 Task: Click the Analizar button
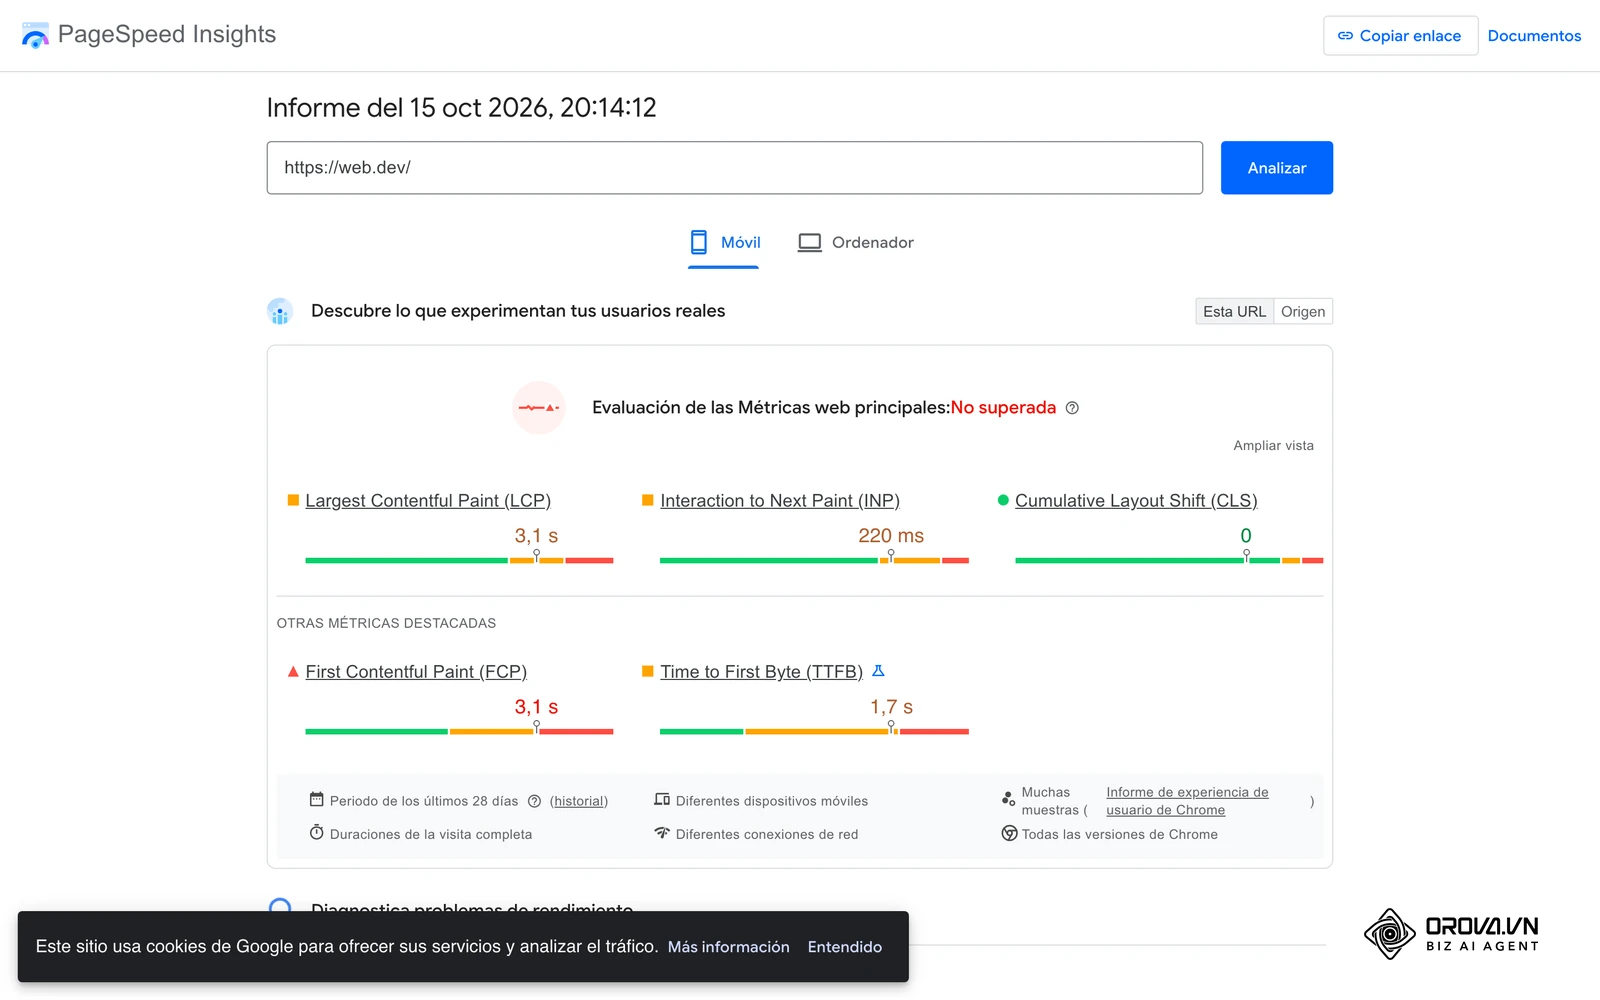(1276, 168)
